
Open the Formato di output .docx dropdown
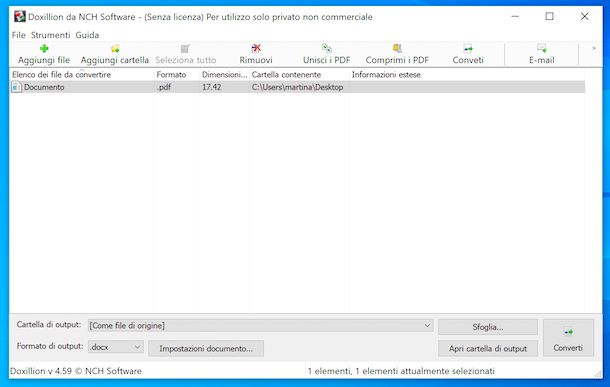[116, 347]
